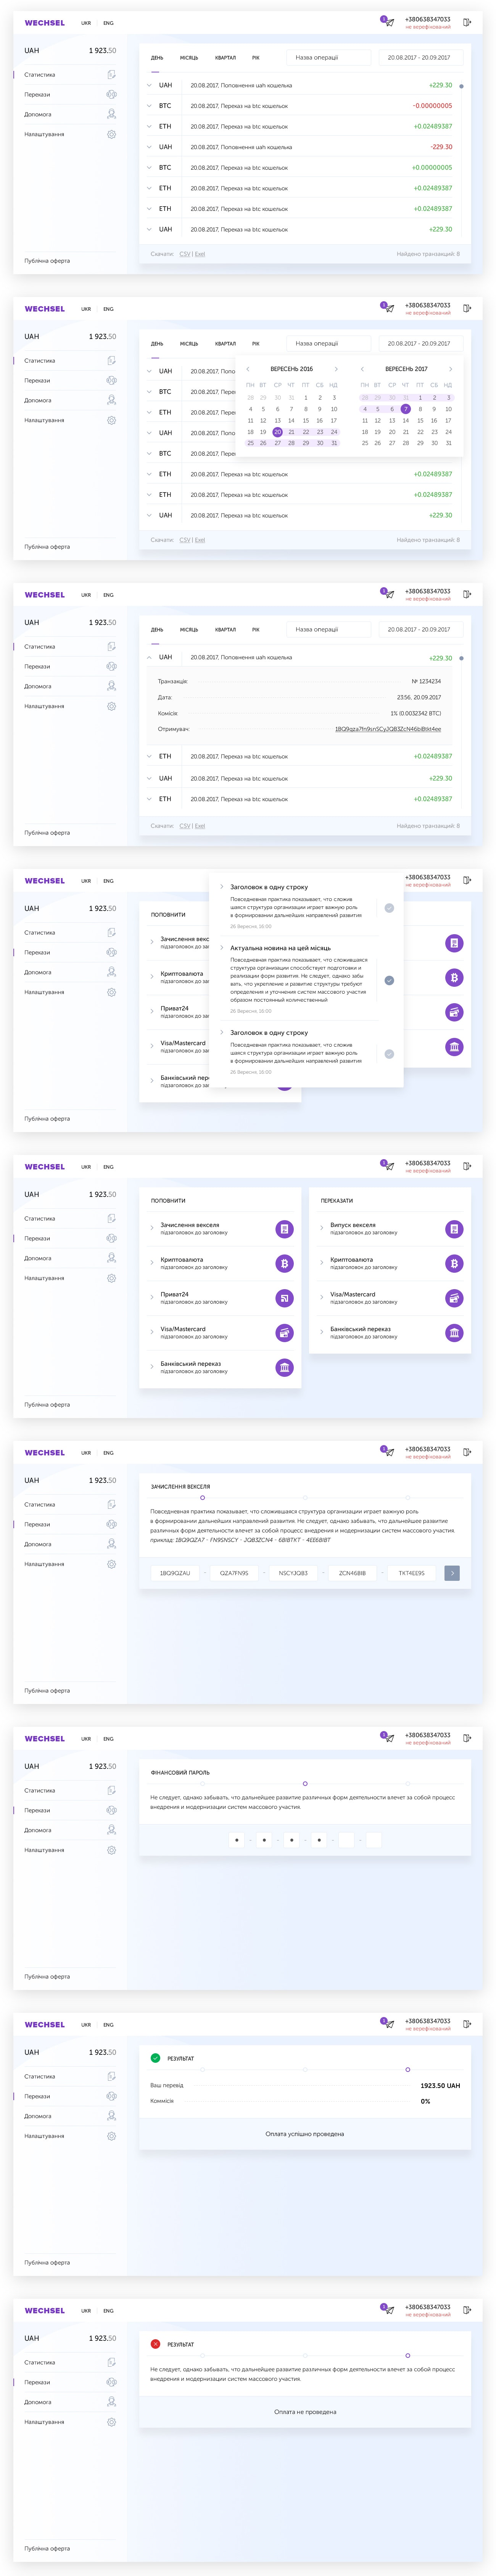Click the 'Оплата успішно проведена' button

(304, 2134)
